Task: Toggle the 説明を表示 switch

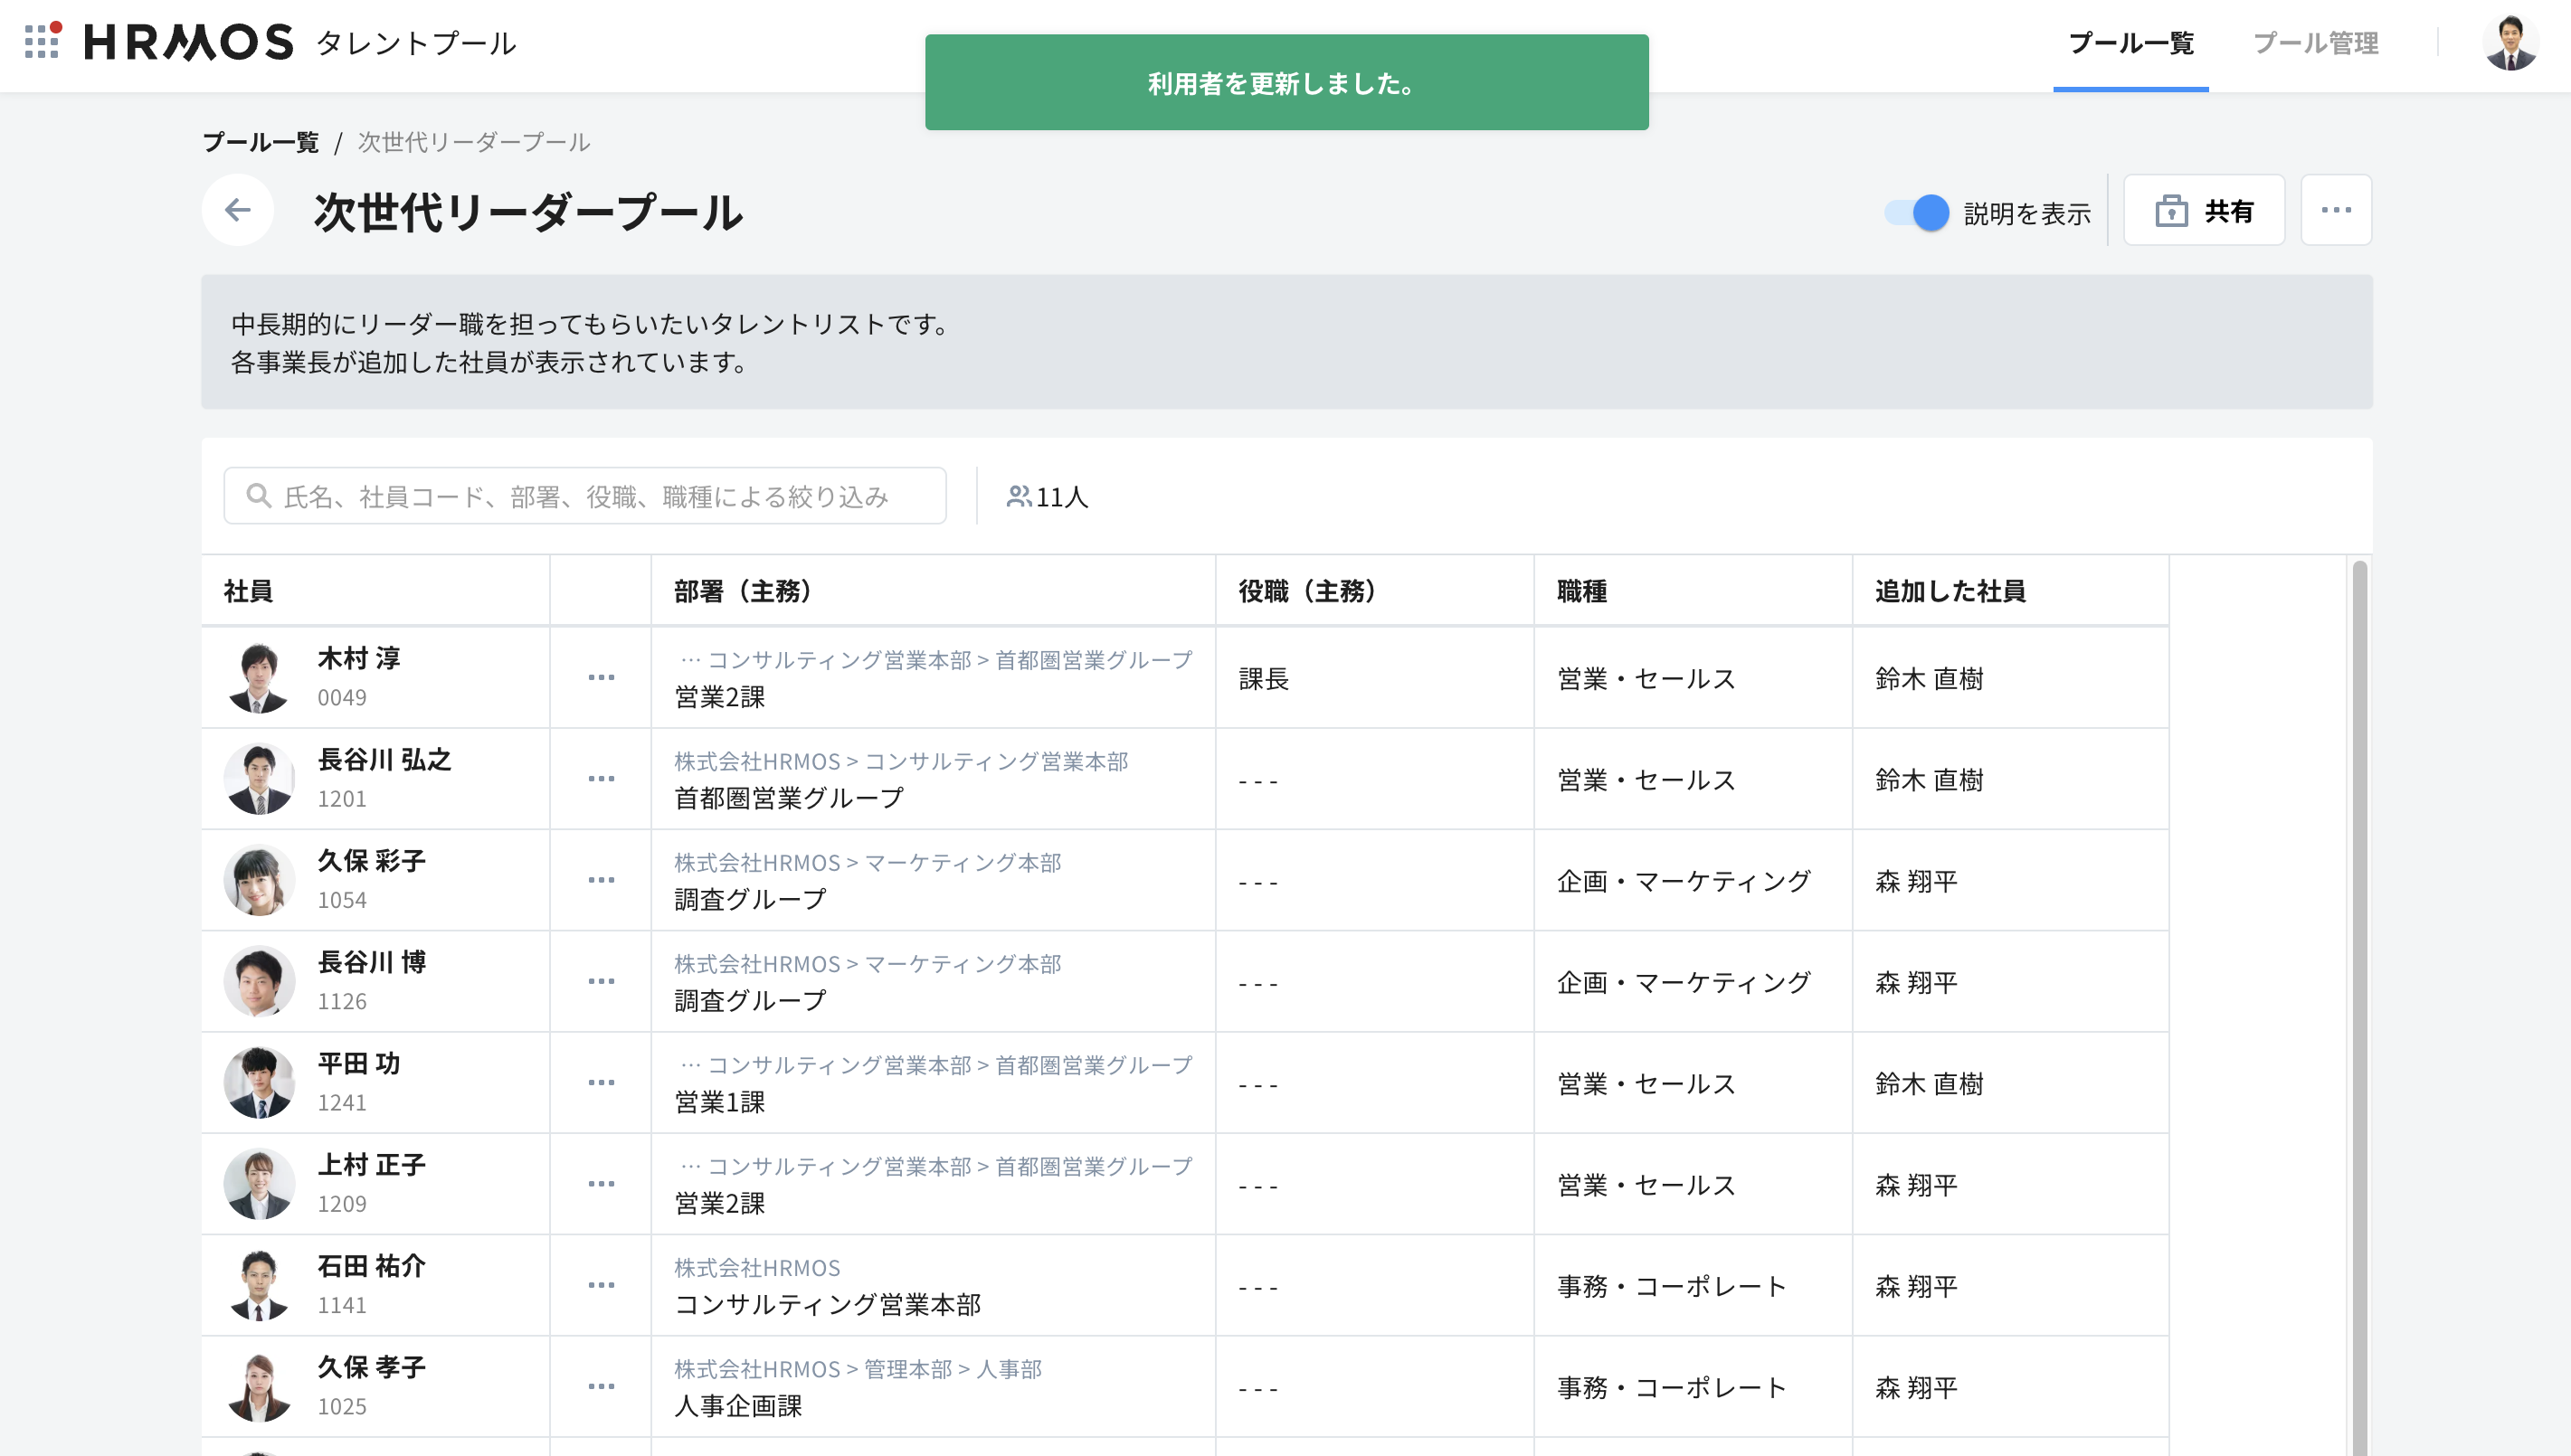Action: point(1917,213)
